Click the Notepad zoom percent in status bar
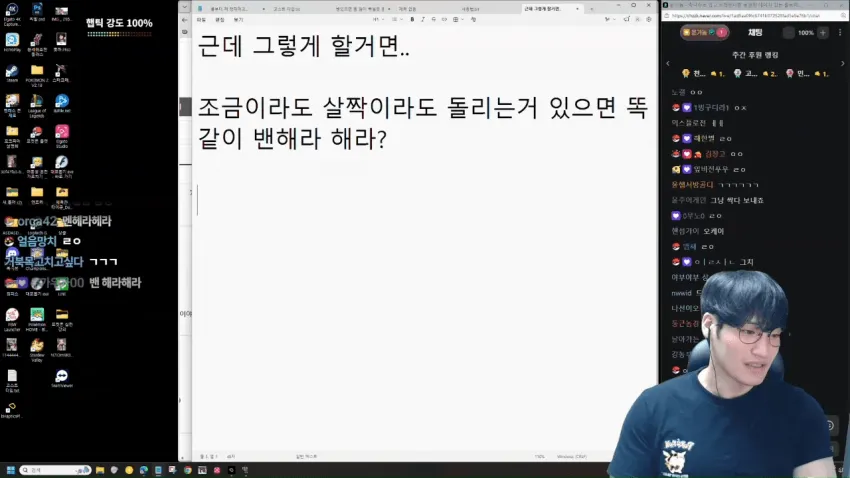Viewport: 850px width, 478px height. (539, 457)
